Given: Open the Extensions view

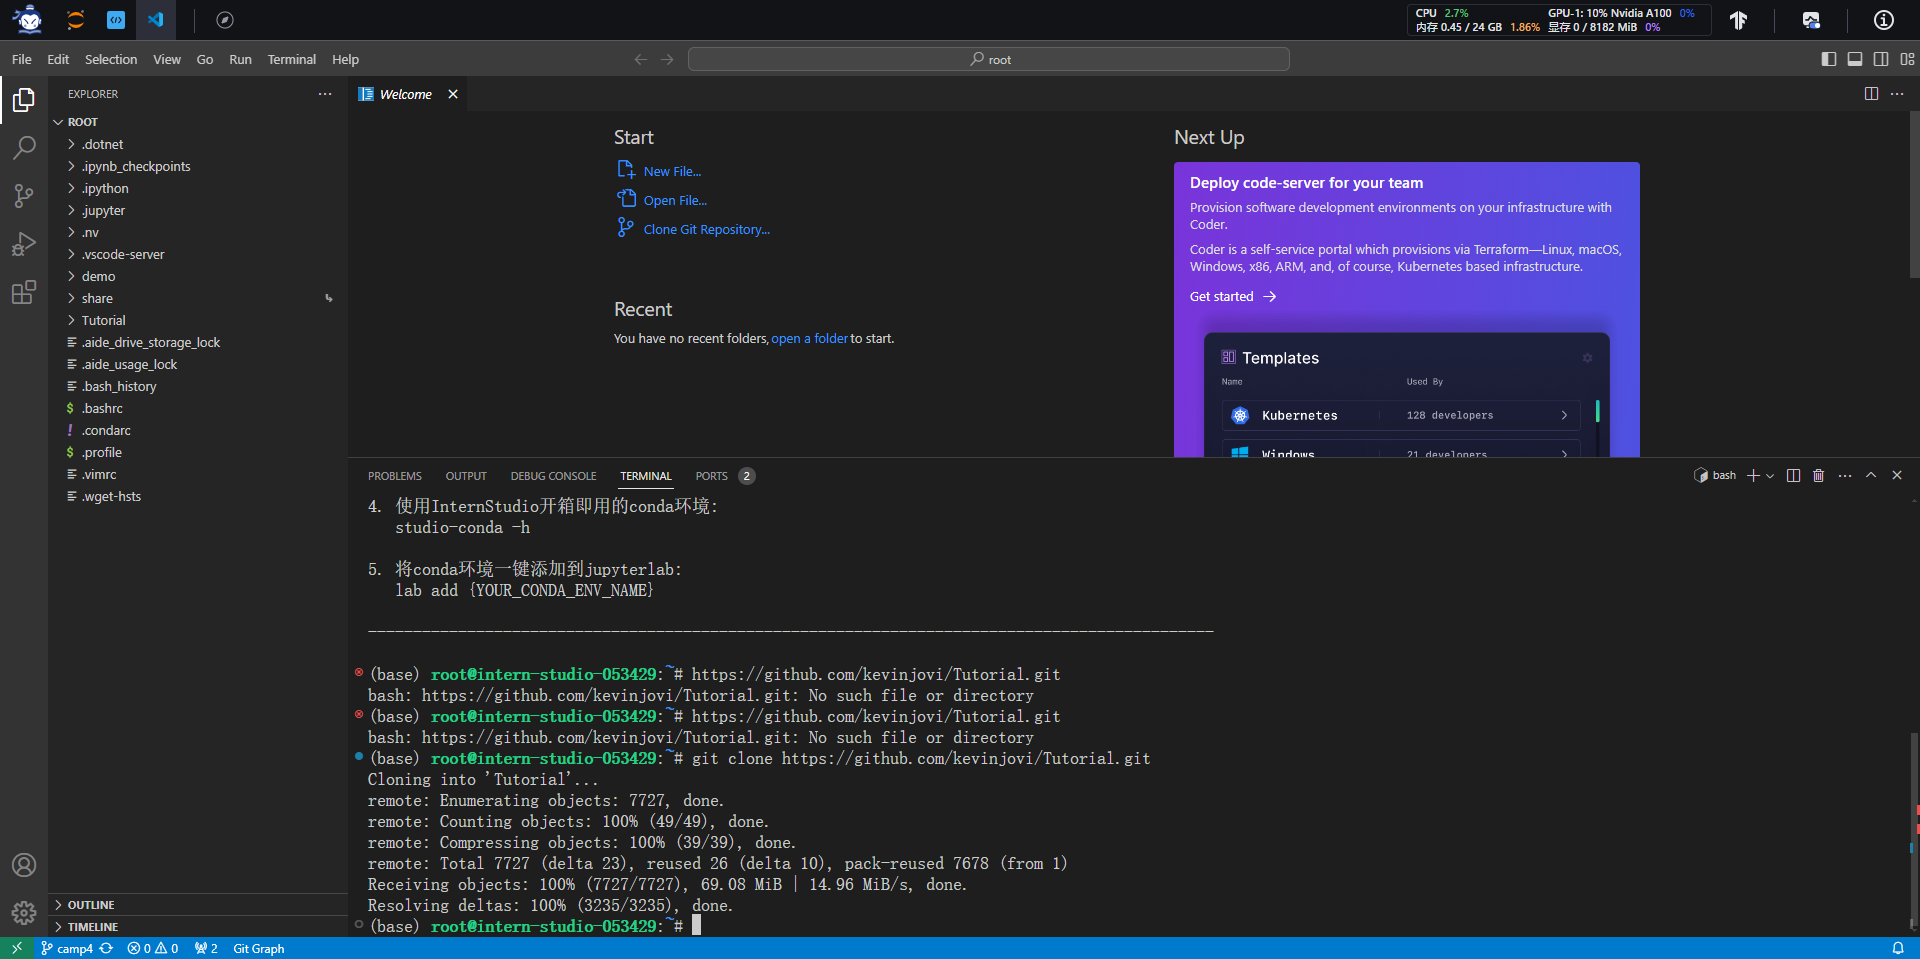Looking at the screenshot, I should pos(24,292).
